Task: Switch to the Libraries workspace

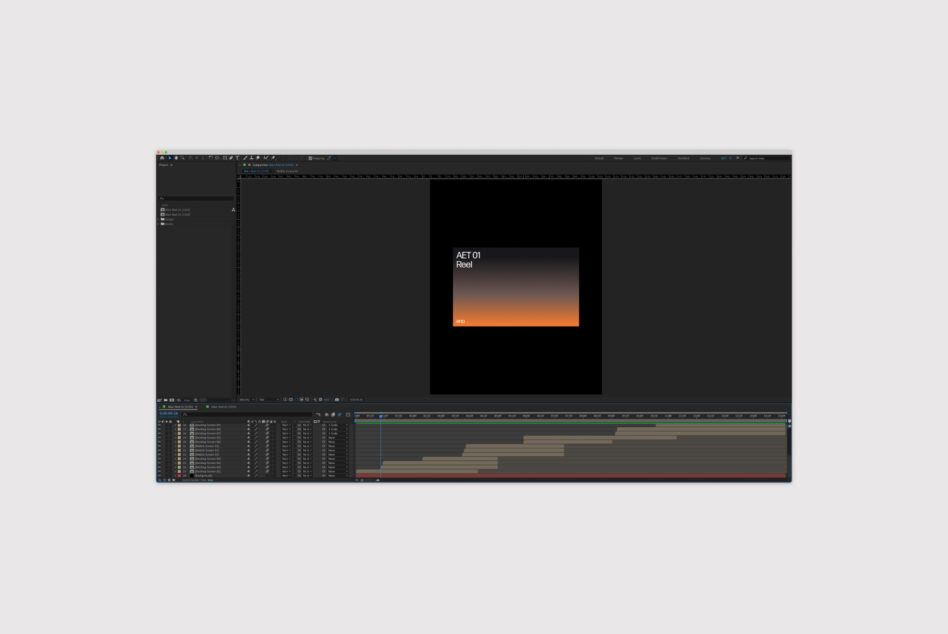Action: [705, 158]
